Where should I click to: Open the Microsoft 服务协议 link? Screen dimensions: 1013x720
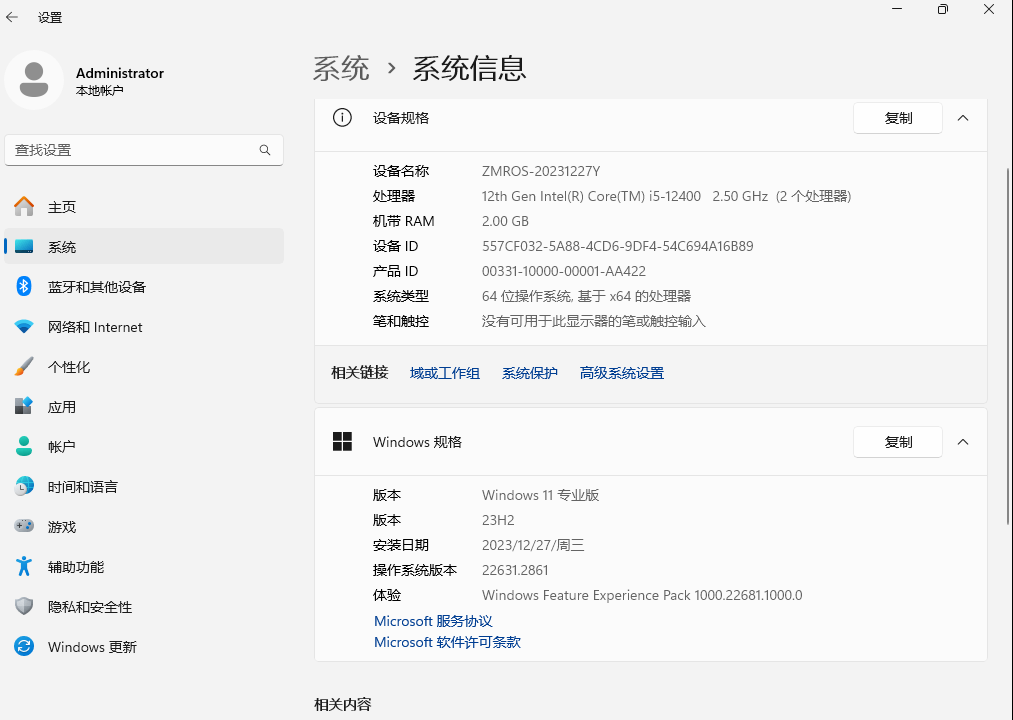pos(433,621)
